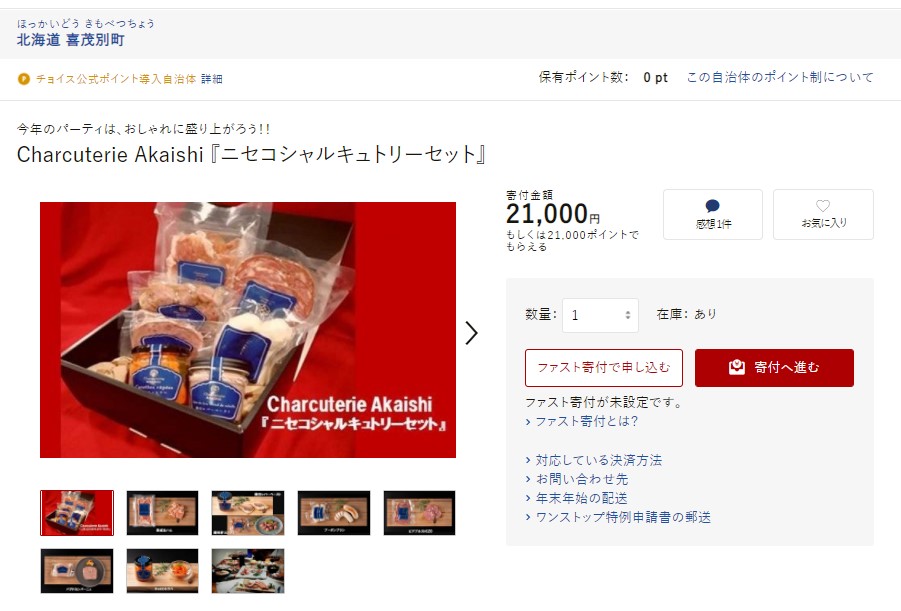
Task: Select the sausage thumbnail, fourth in top row
Action: tap(334, 513)
